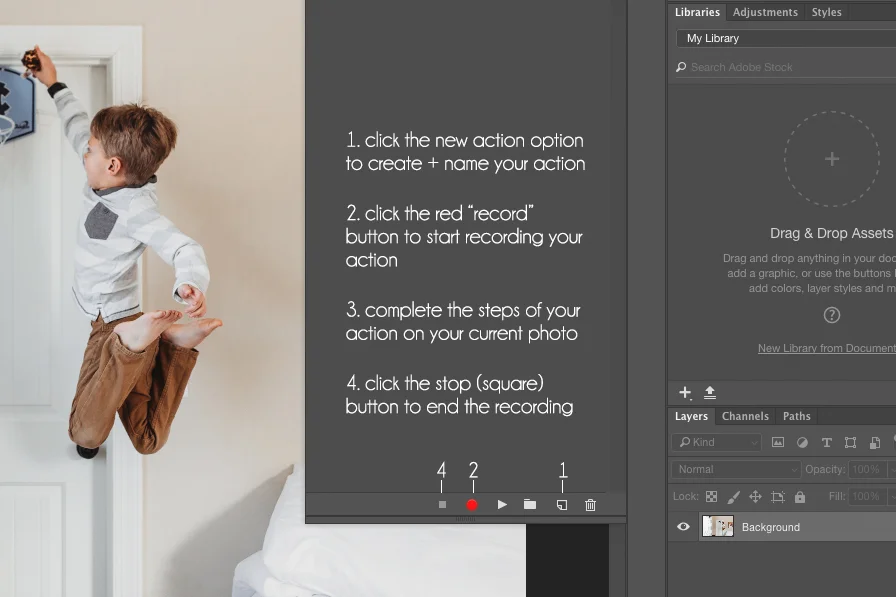Switch to the Libraries tab

tap(697, 12)
